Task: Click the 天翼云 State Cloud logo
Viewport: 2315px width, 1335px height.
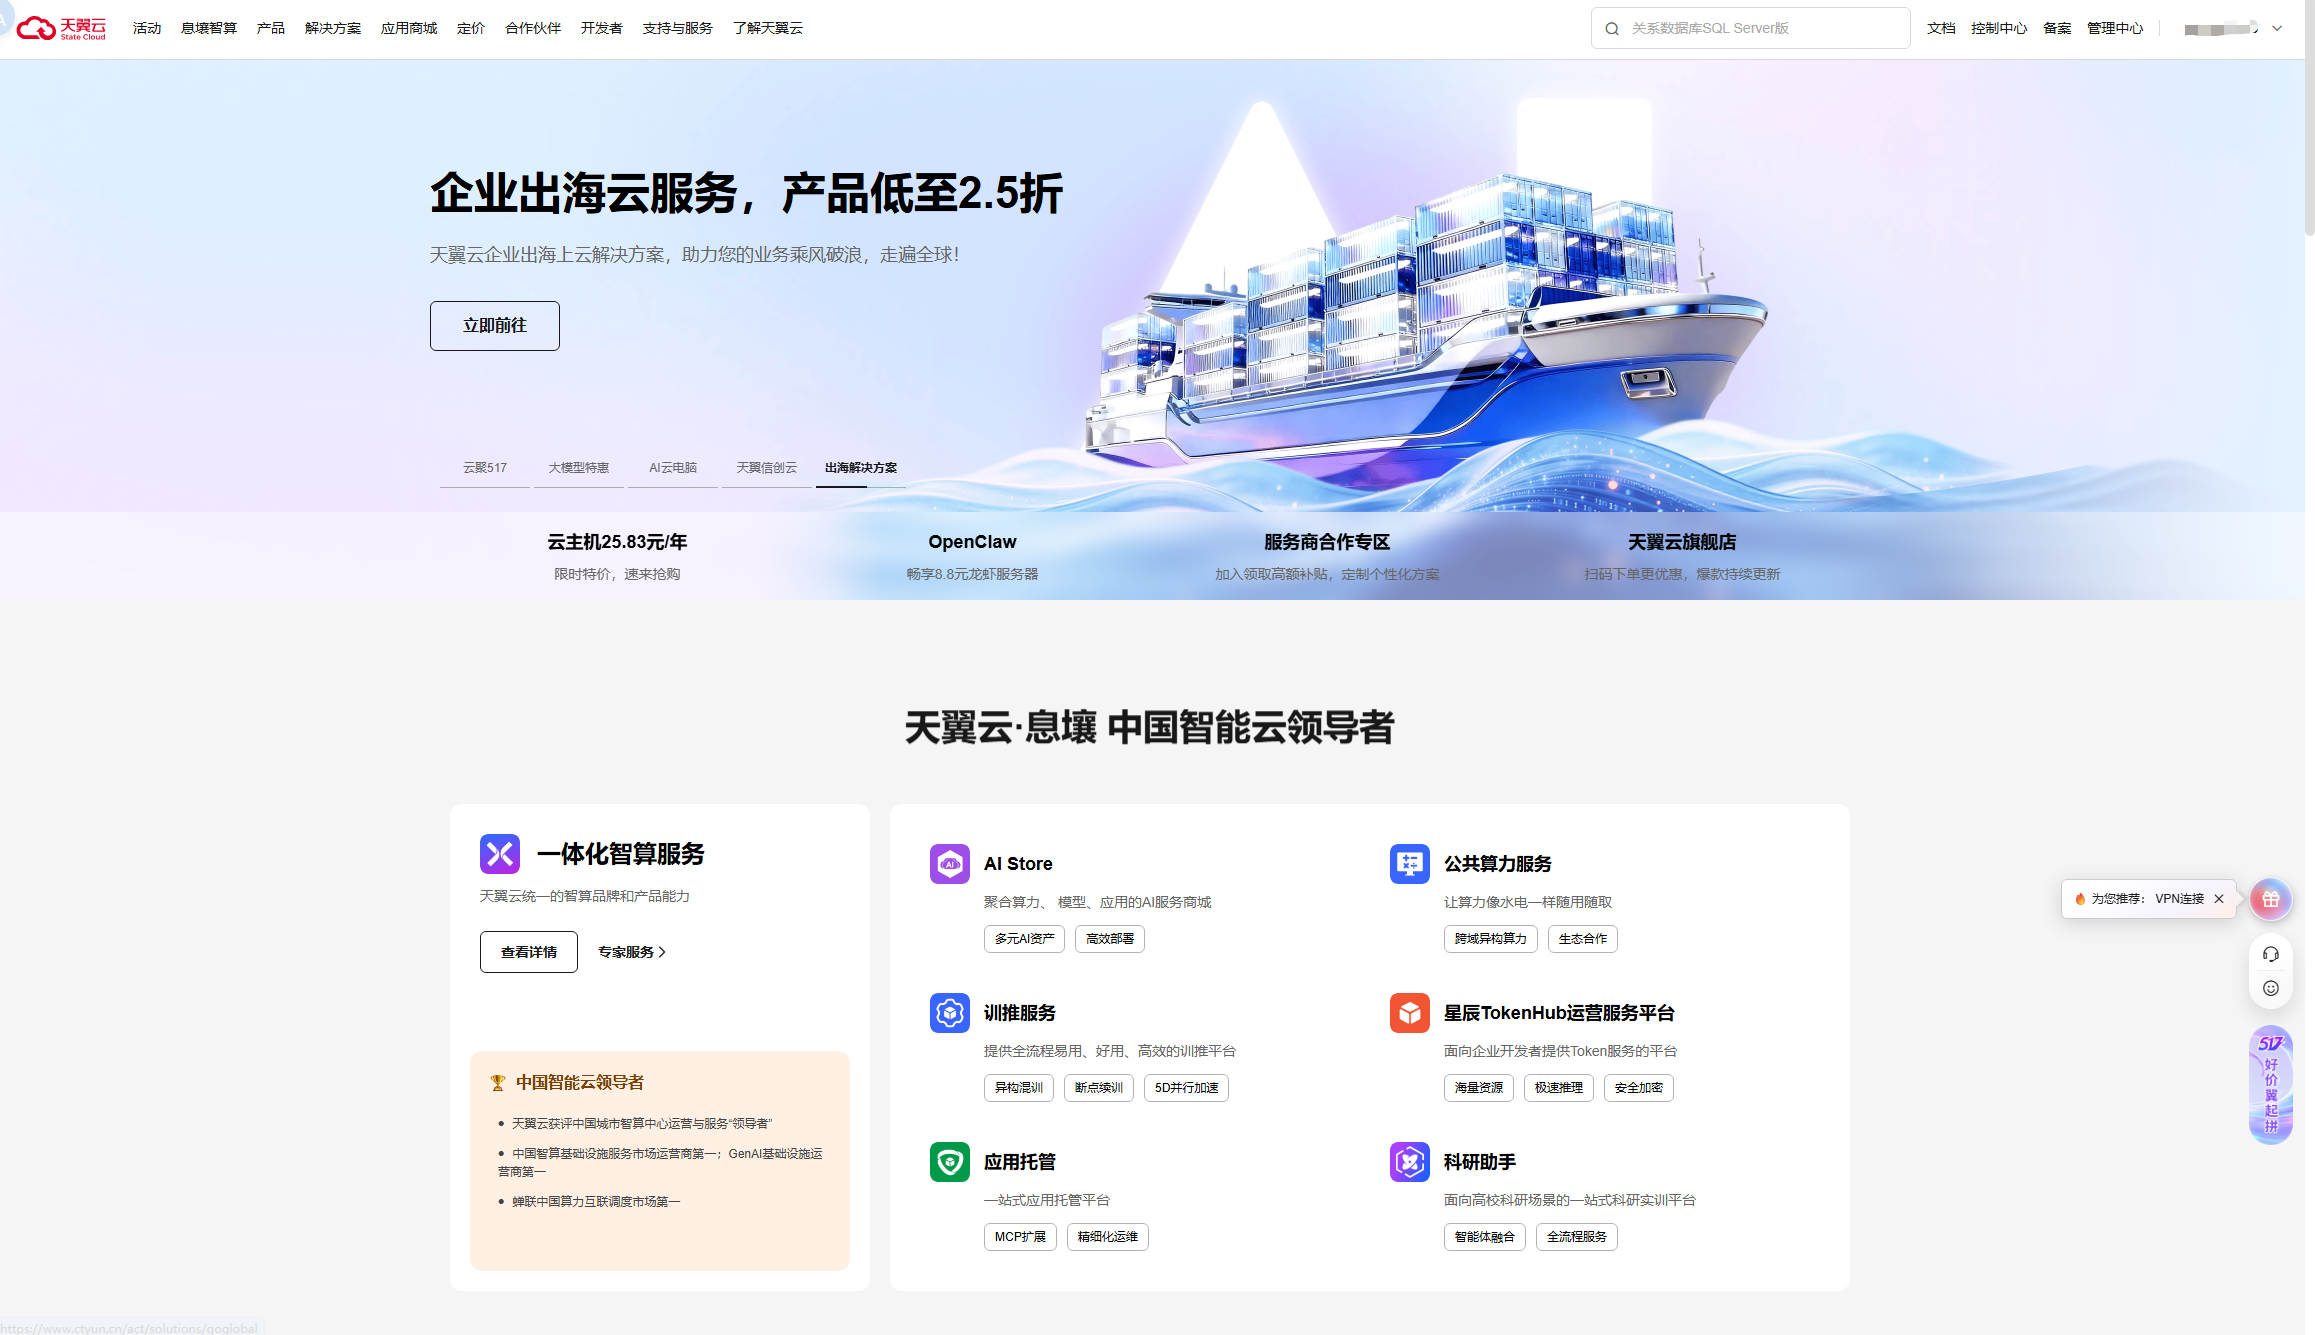Action: [x=61, y=28]
